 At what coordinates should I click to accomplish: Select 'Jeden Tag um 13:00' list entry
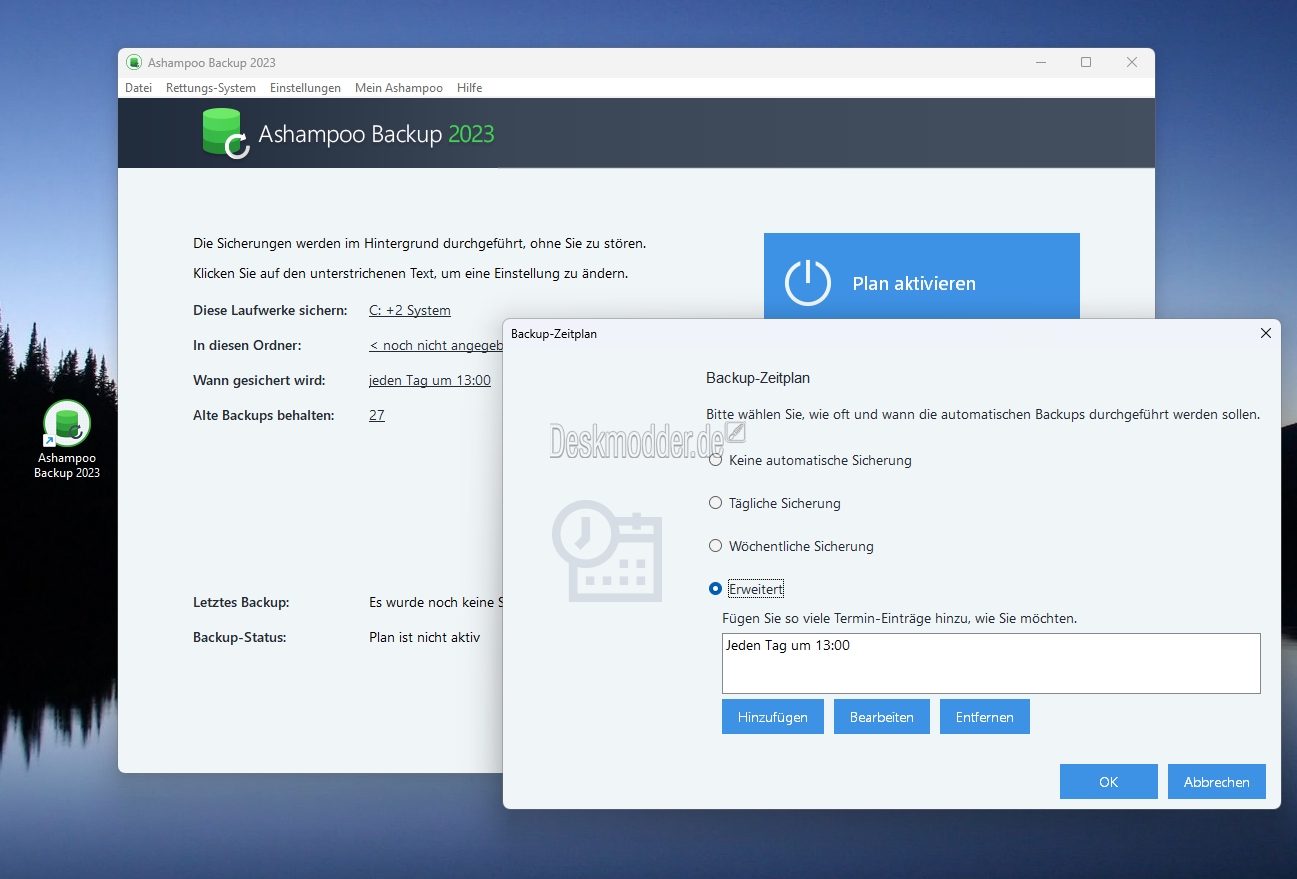click(788, 645)
